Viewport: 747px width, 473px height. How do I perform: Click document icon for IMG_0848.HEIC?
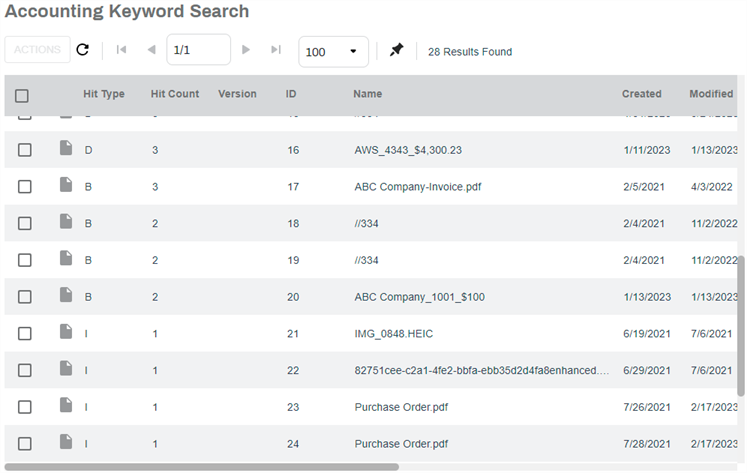tap(66, 332)
